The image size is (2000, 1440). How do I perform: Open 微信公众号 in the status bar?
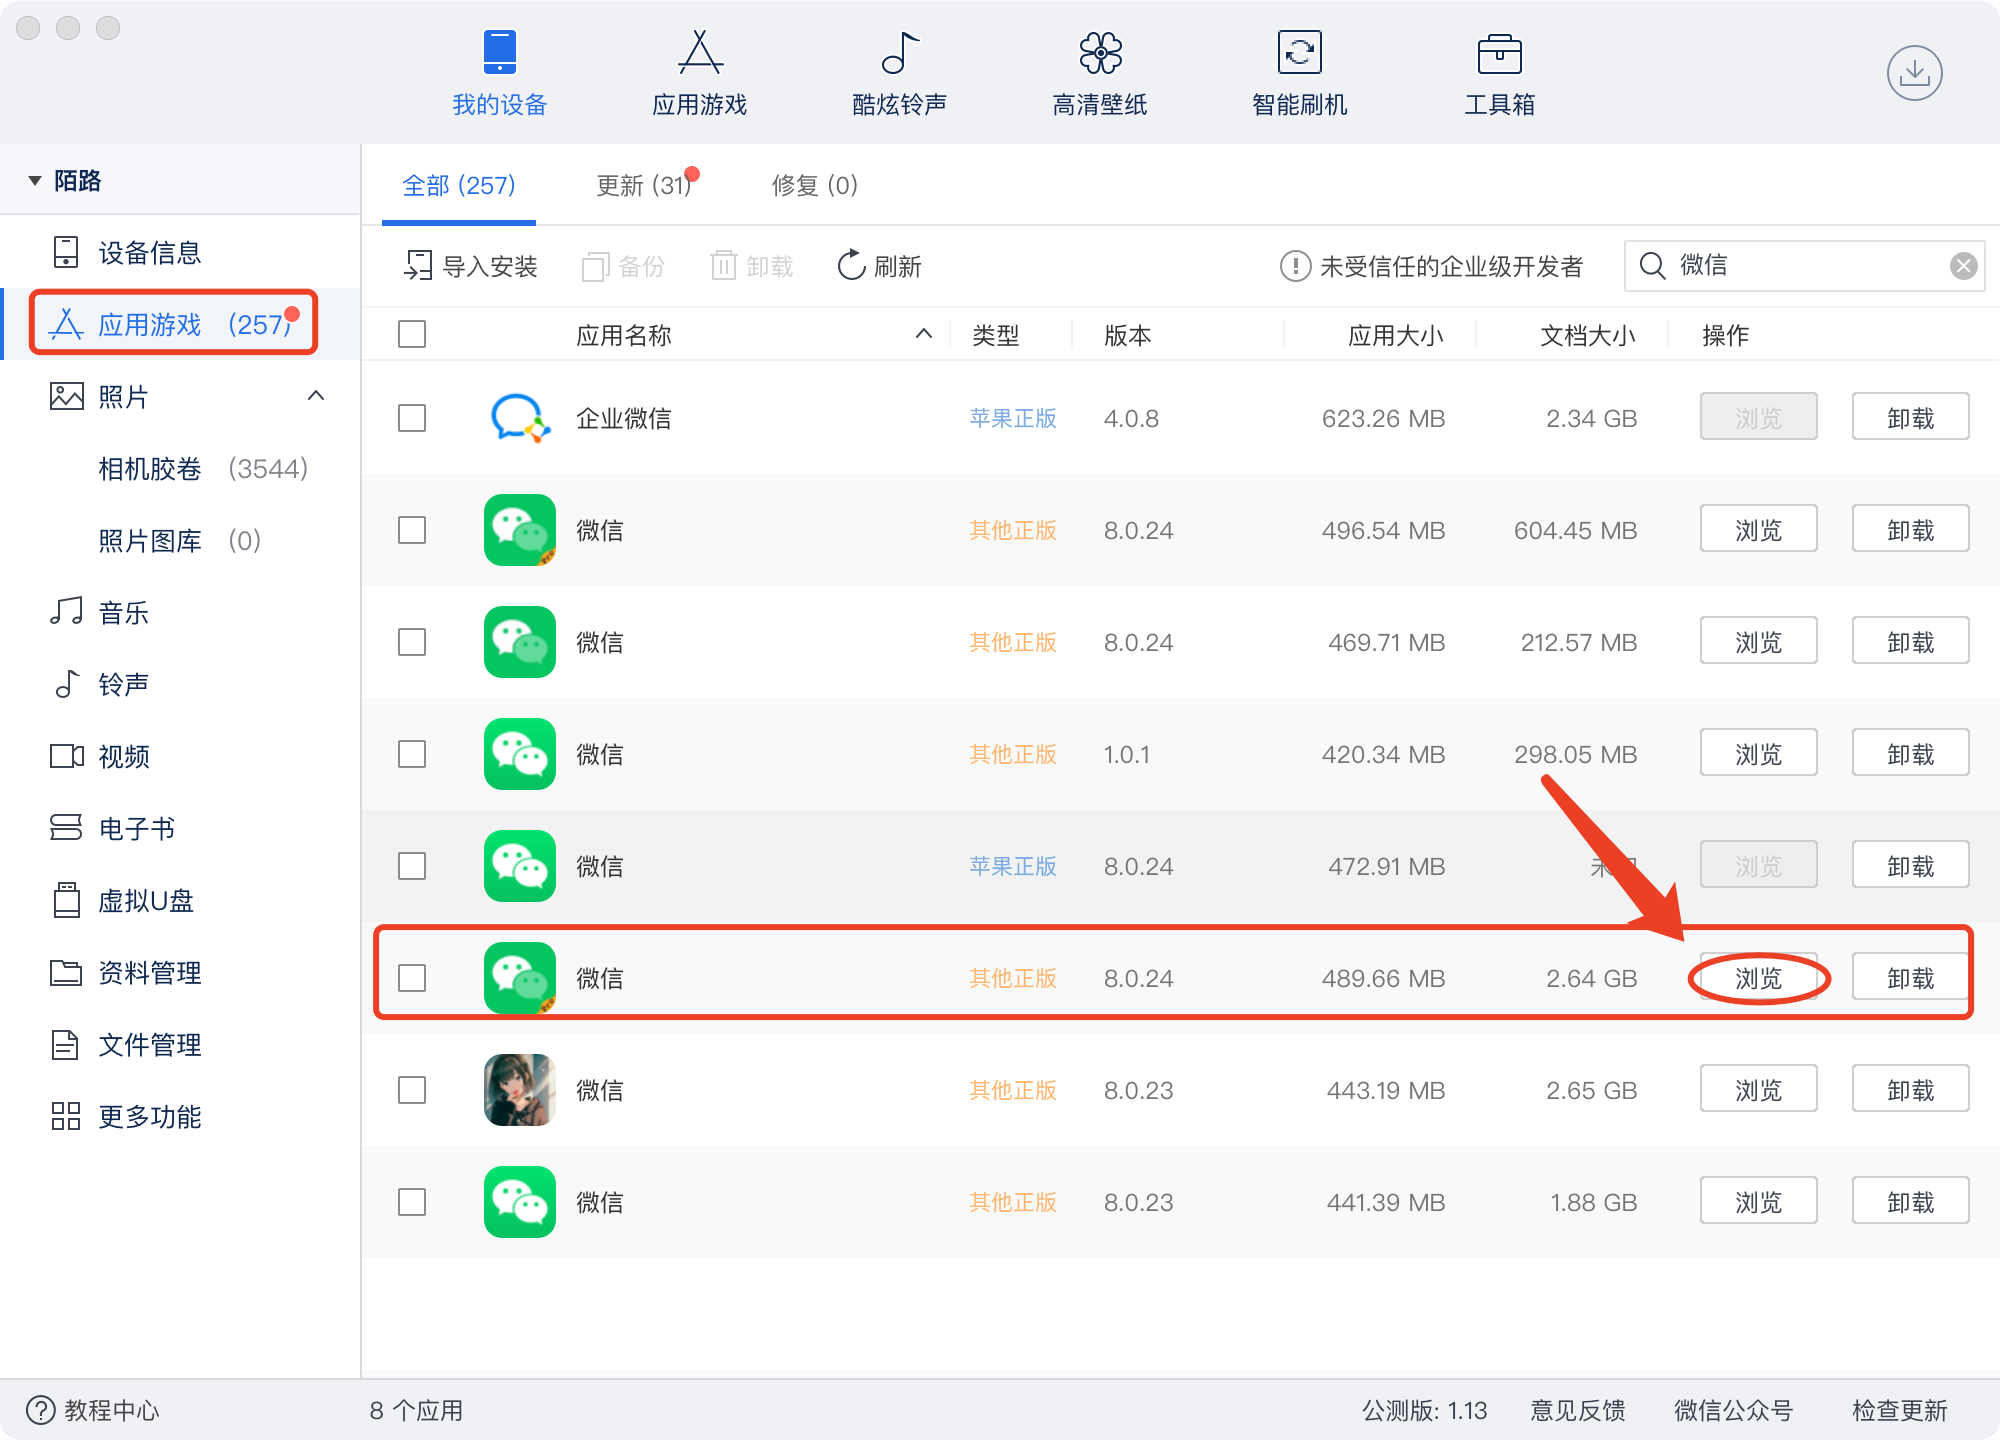click(x=1734, y=1410)
